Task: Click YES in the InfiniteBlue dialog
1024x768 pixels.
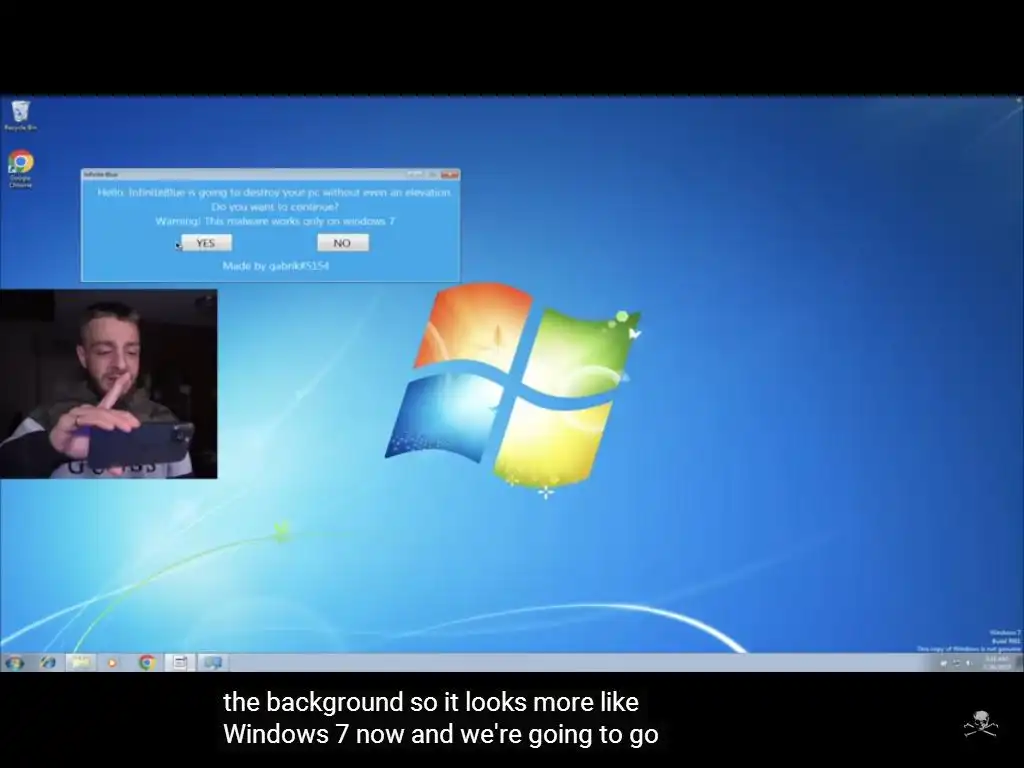Action: click(206, 243)
